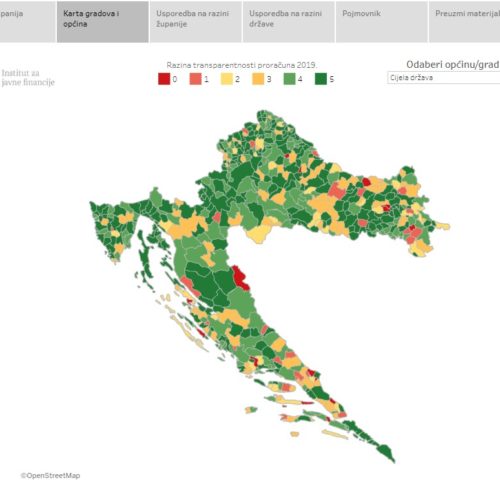
Task: Open Usporedba na razini županije tab
Action: (196, 22)
